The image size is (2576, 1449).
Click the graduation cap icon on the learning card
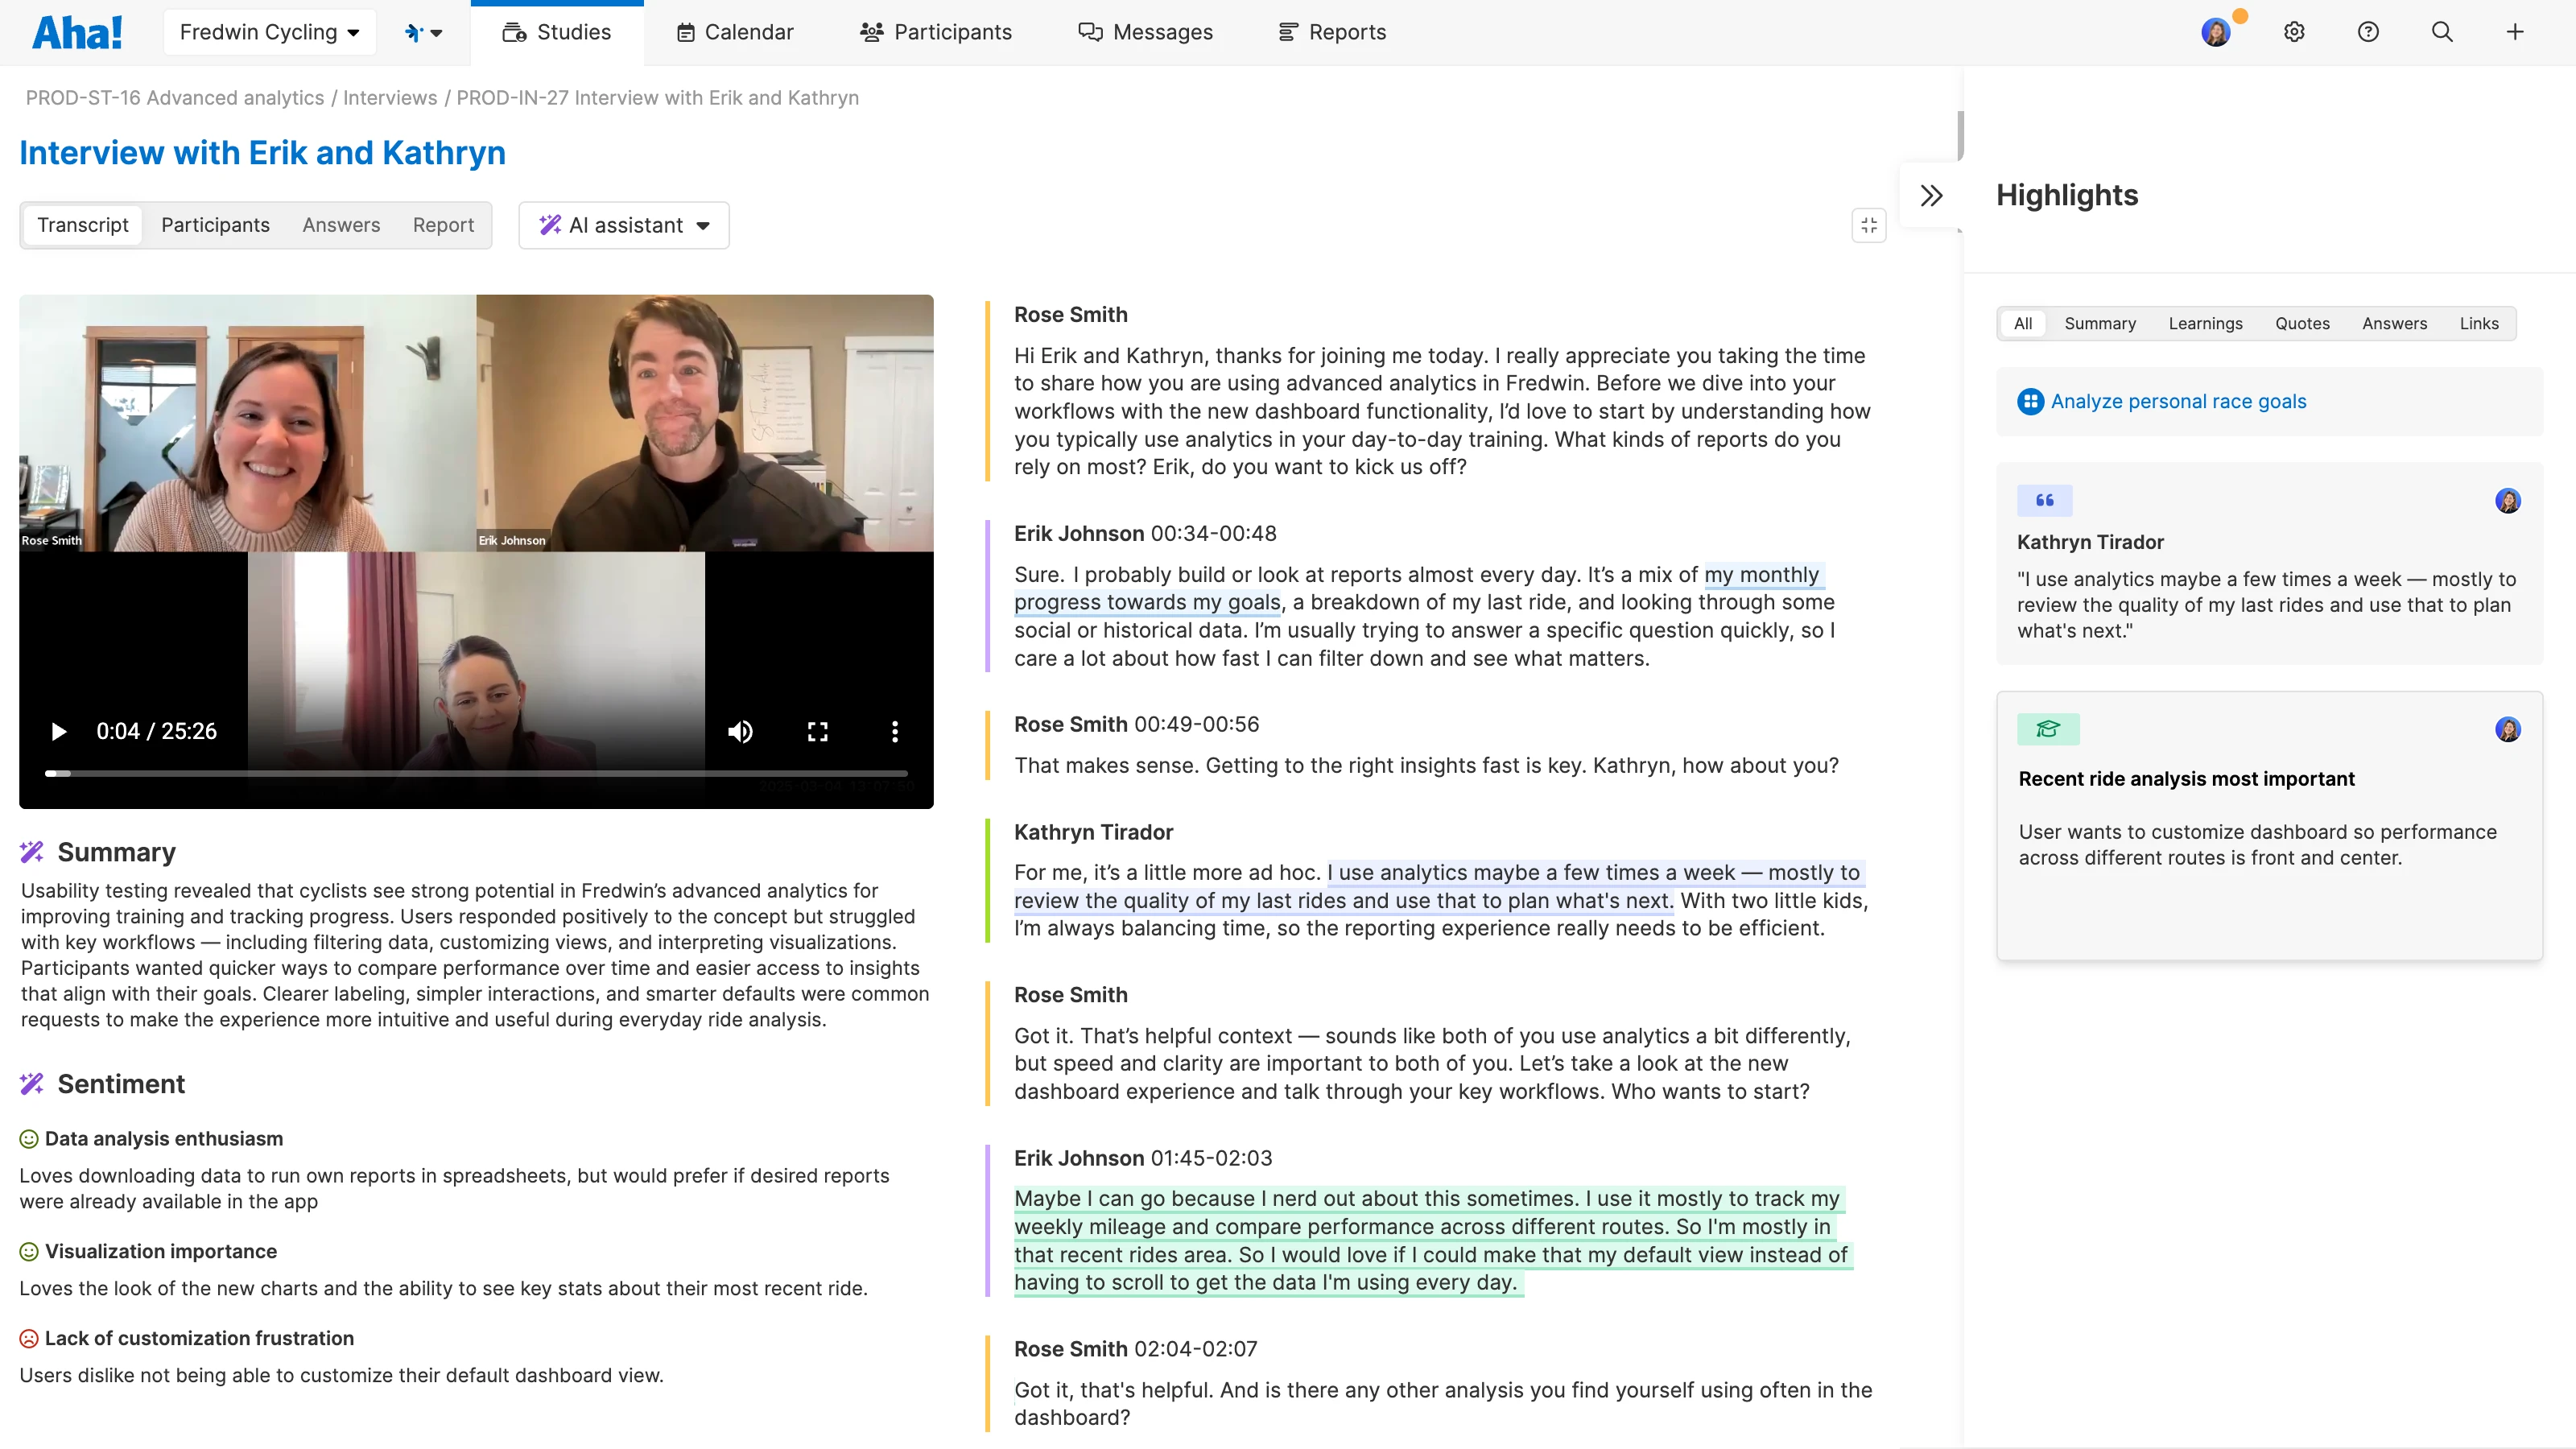[x=2049, y=729]
